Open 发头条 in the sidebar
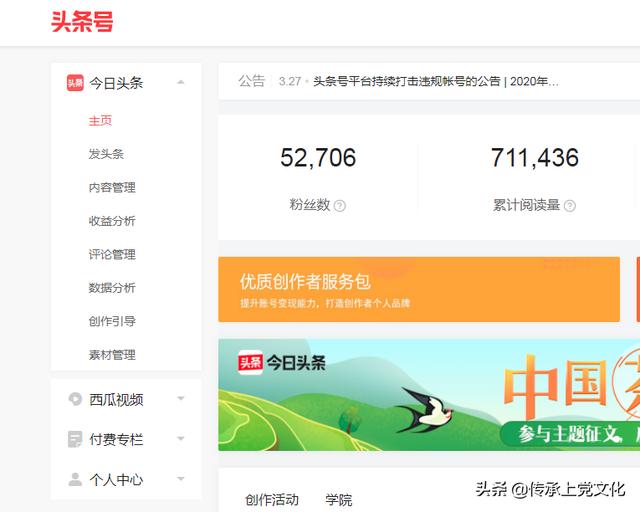640x512 pixels. (x=106, y=154)
